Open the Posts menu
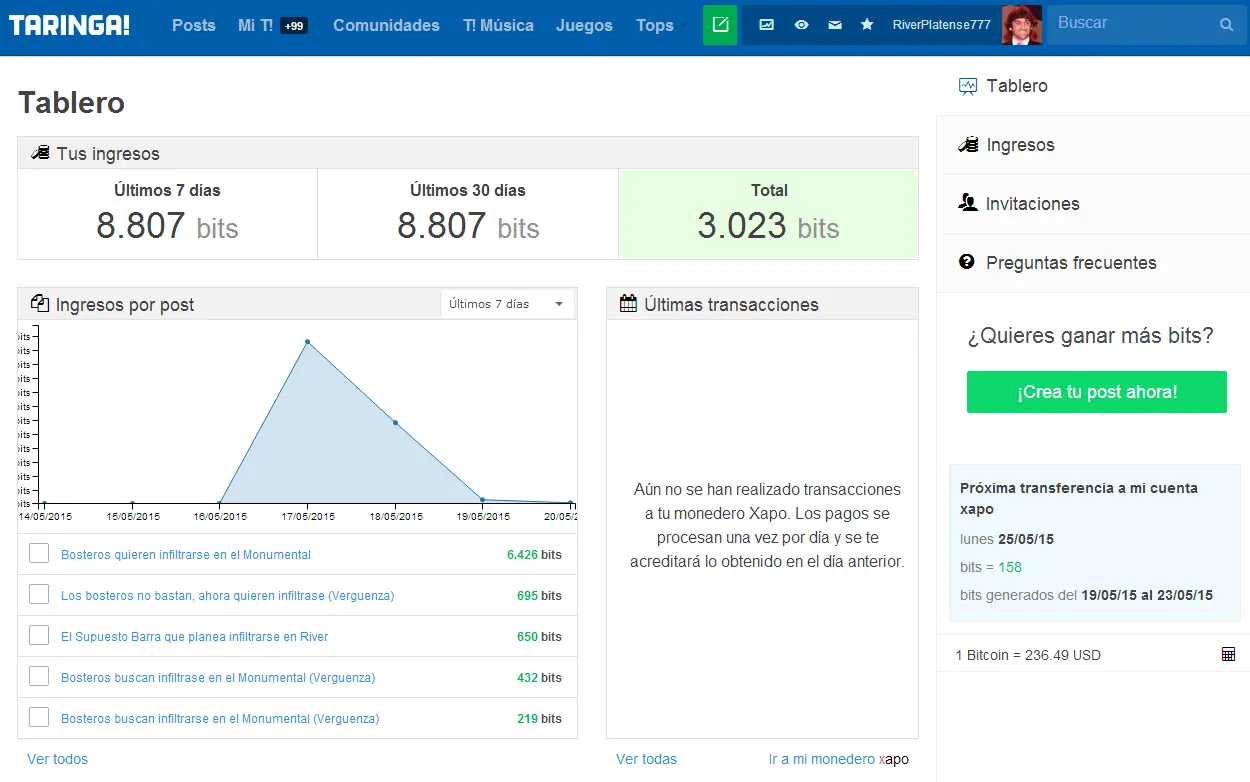Viewport: 1250px width, 782px height. pyautogui.click(x=194, y=25)
